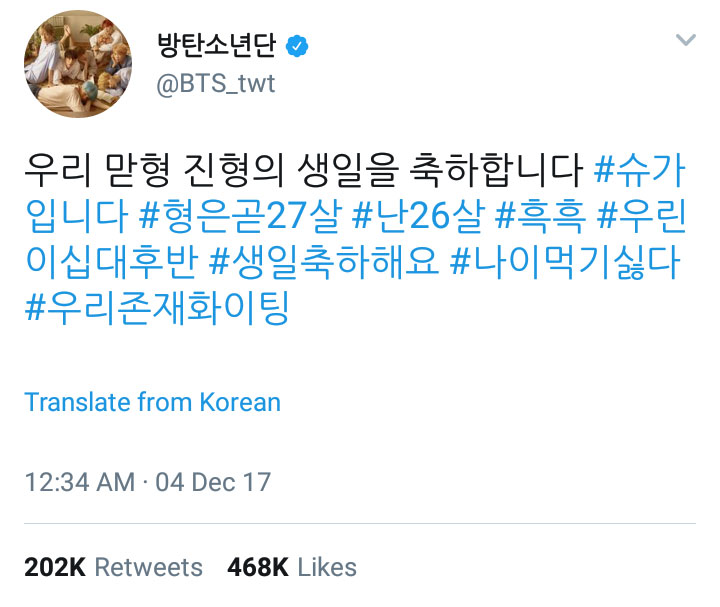The image size is (720, 607).
Task: View the 202K Retweets list
Action: (x=113, y=567)
